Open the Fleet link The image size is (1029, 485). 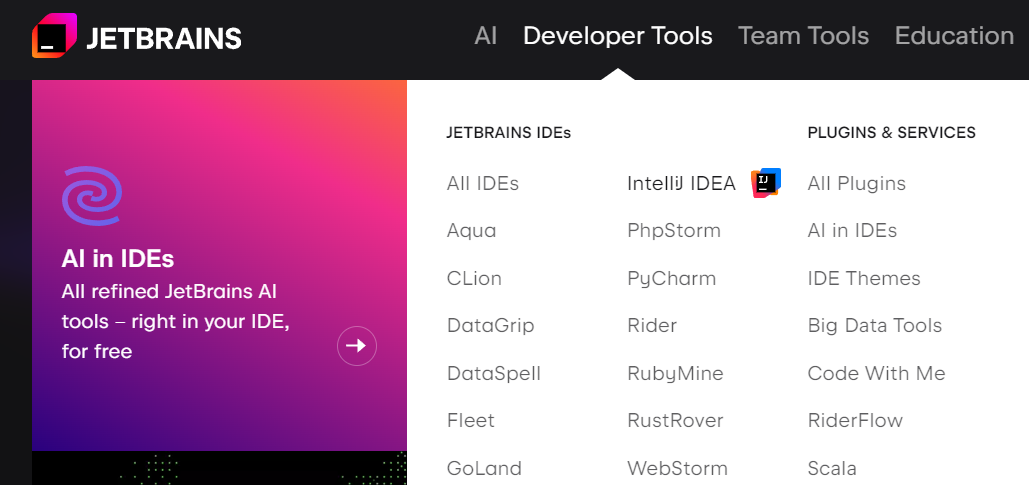[x=471, y=421]
